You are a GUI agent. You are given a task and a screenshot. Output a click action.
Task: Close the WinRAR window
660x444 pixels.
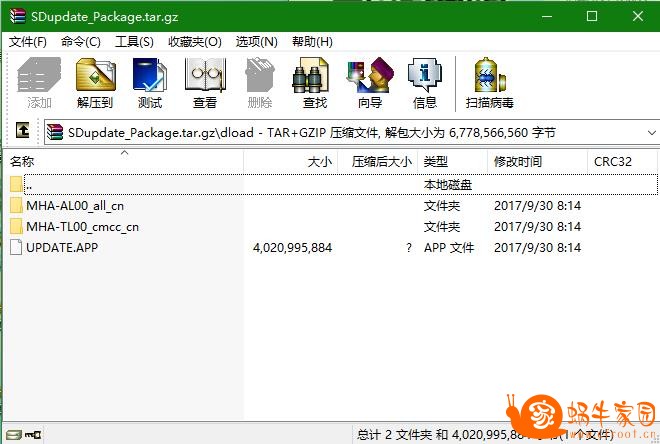coord(638,16)
